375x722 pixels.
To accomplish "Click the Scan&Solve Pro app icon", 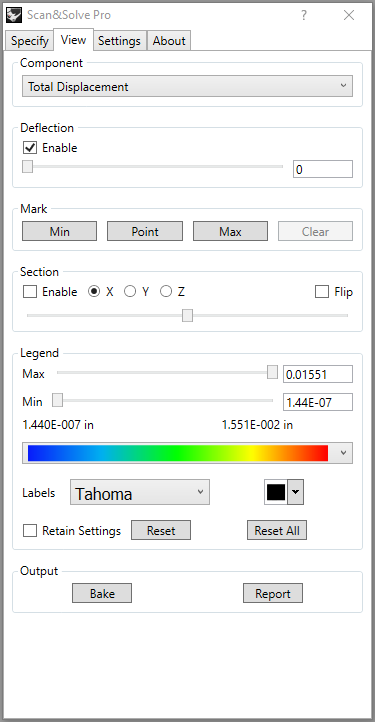I will [14, 15].
